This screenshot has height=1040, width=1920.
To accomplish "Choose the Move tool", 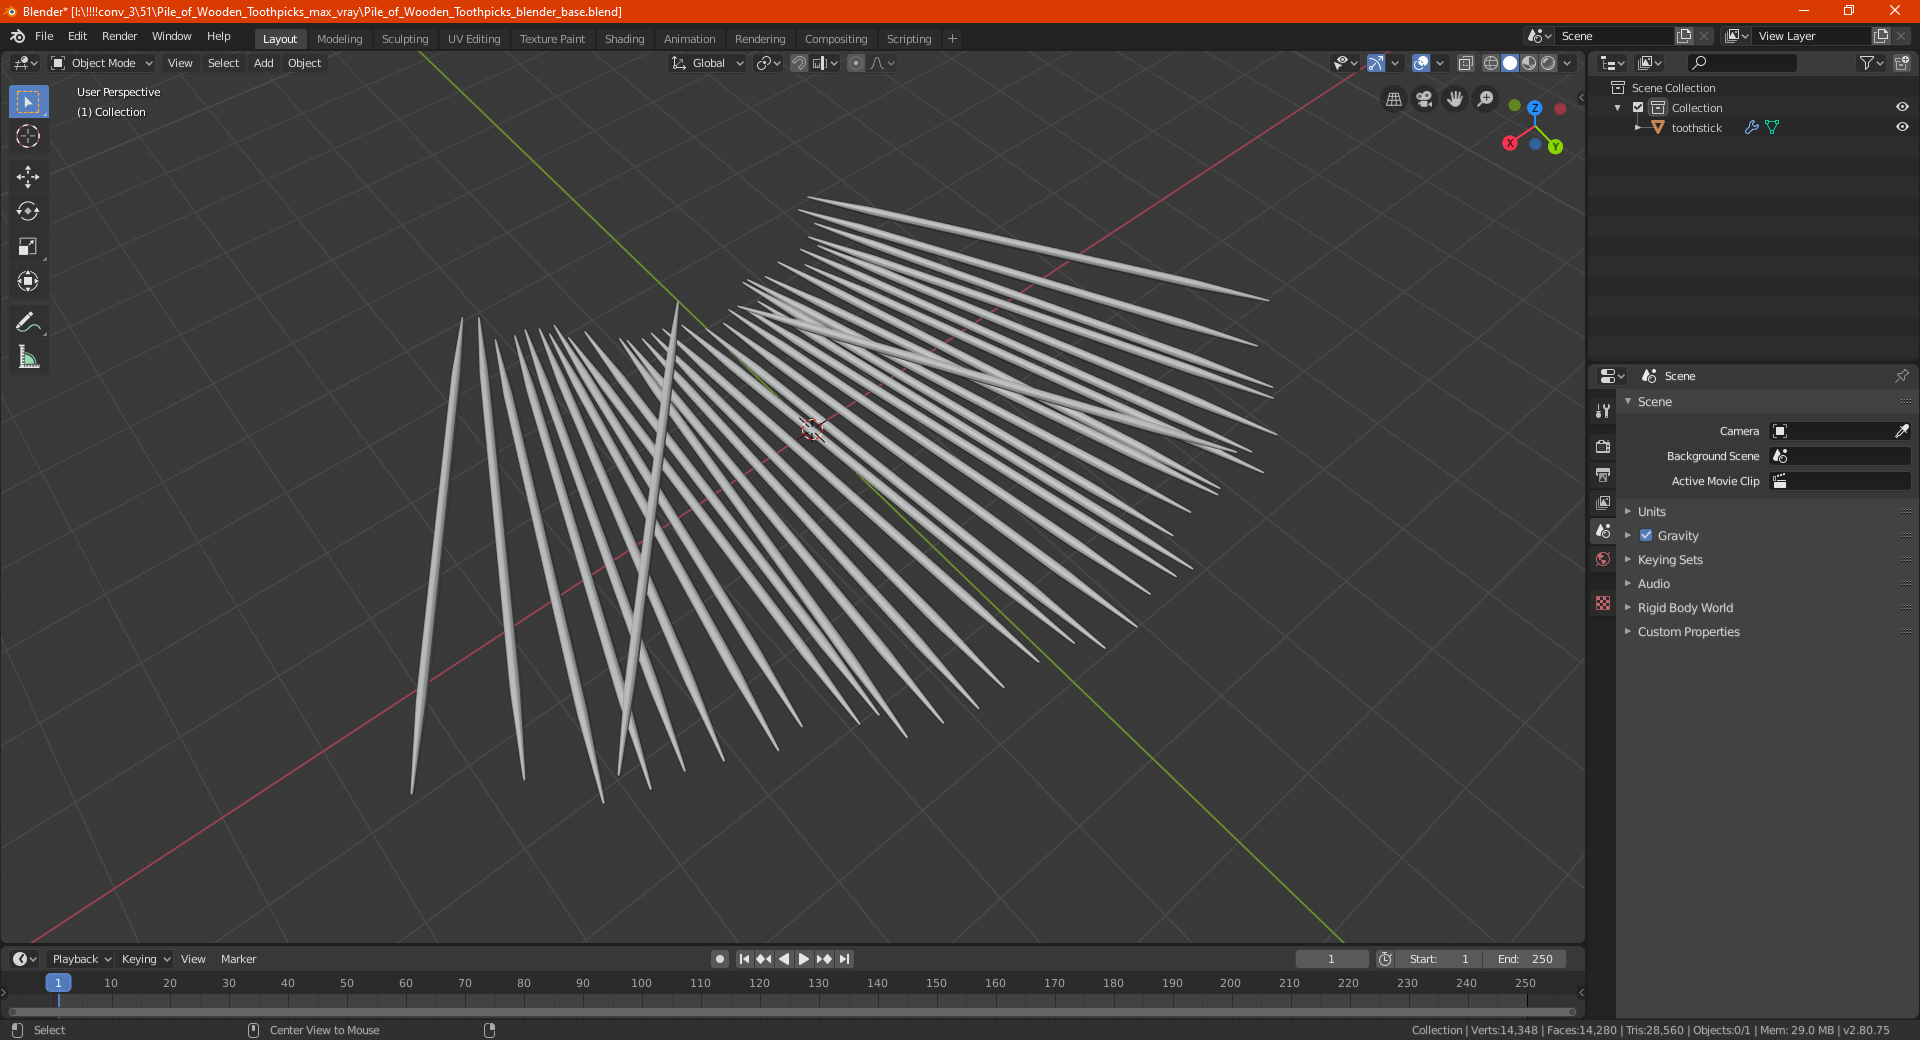I will pos(28,177).
